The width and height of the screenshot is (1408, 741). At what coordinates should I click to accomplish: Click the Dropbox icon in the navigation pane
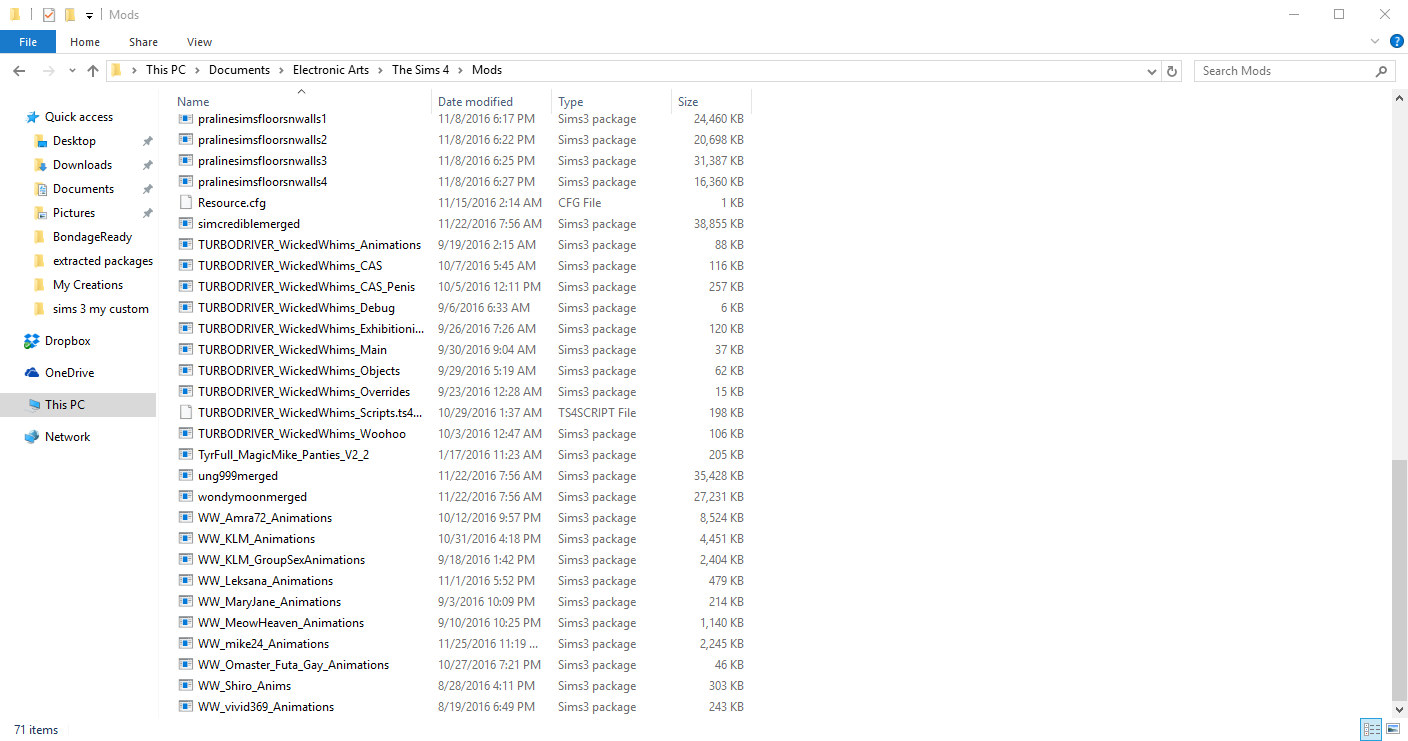pos(32,341)
